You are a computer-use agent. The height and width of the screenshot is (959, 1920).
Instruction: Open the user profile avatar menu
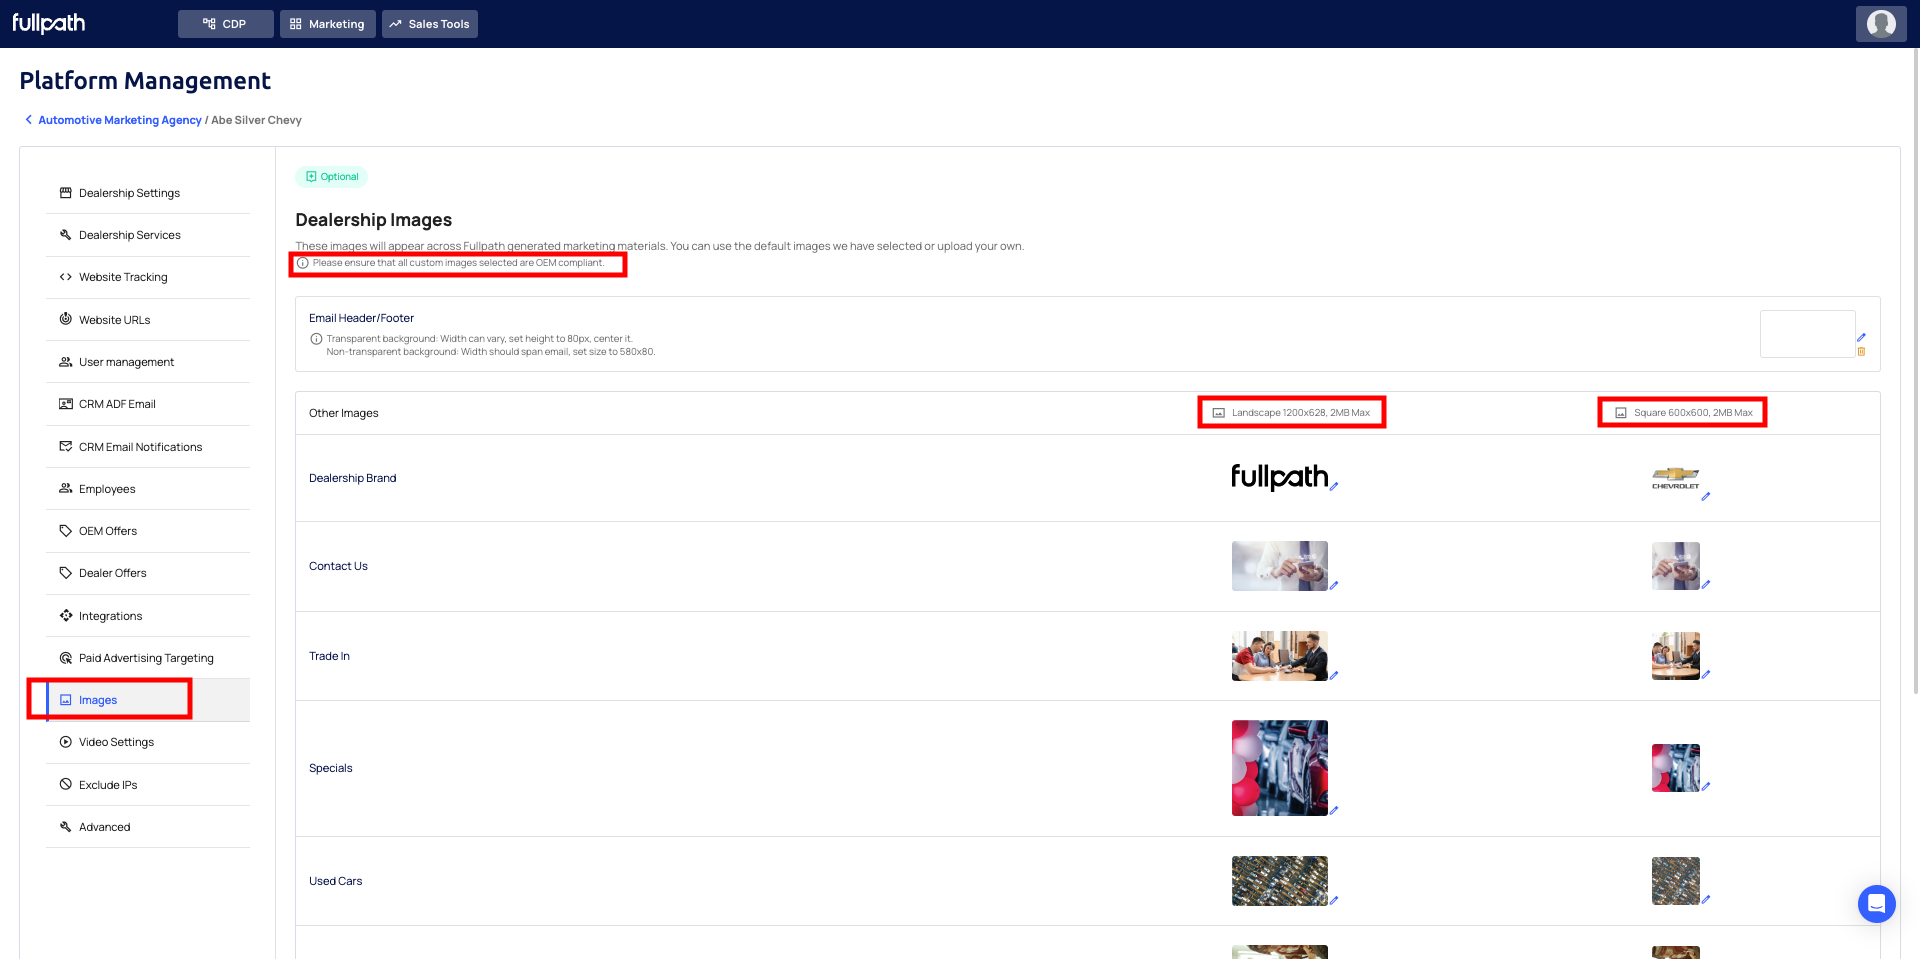click(x=1881, y=24)
